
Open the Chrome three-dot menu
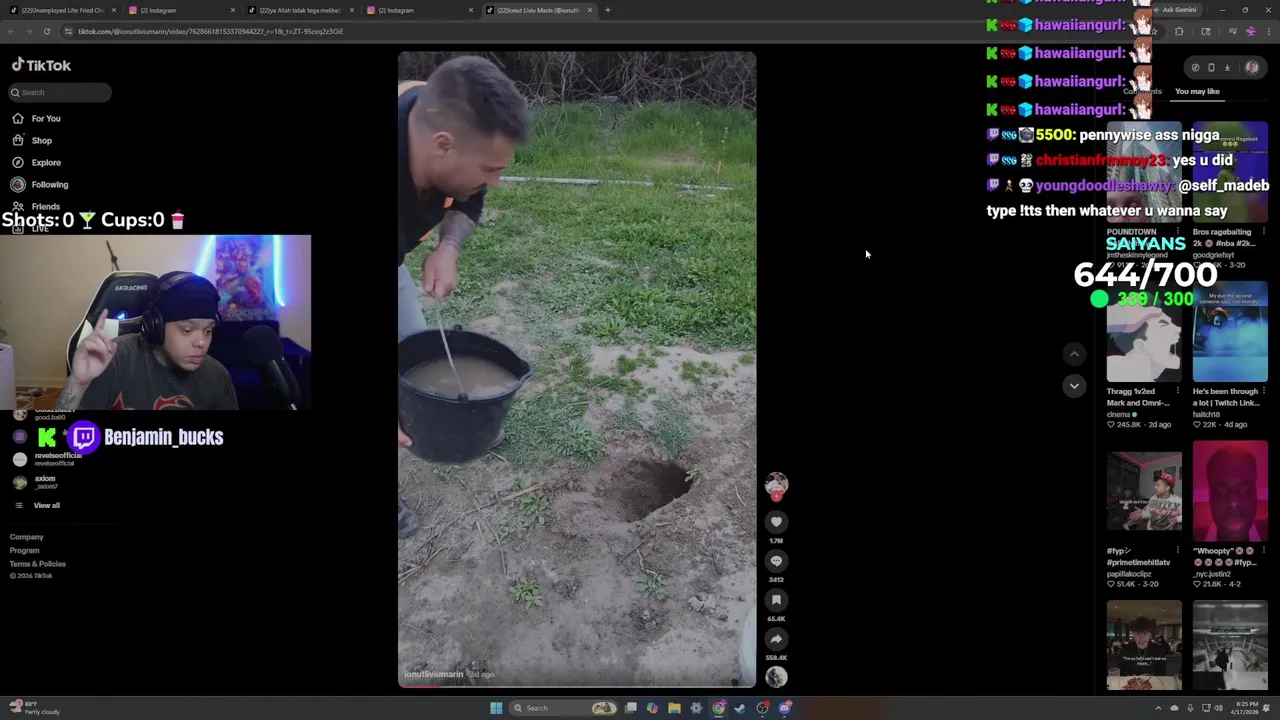point(1269,31)
